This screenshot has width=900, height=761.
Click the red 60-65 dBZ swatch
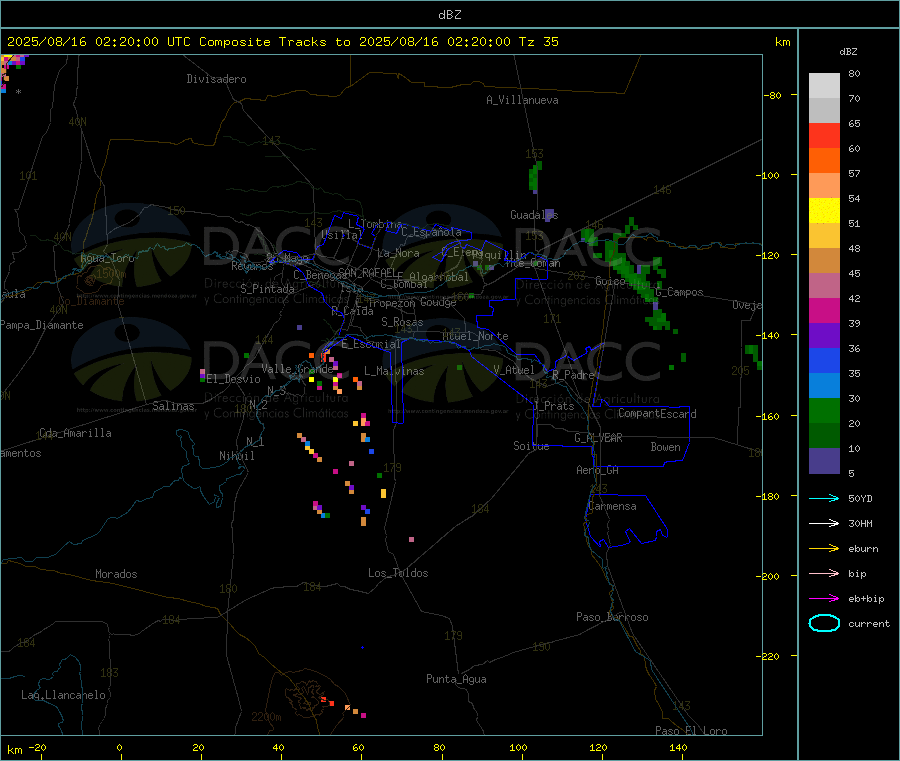[824, 135]
